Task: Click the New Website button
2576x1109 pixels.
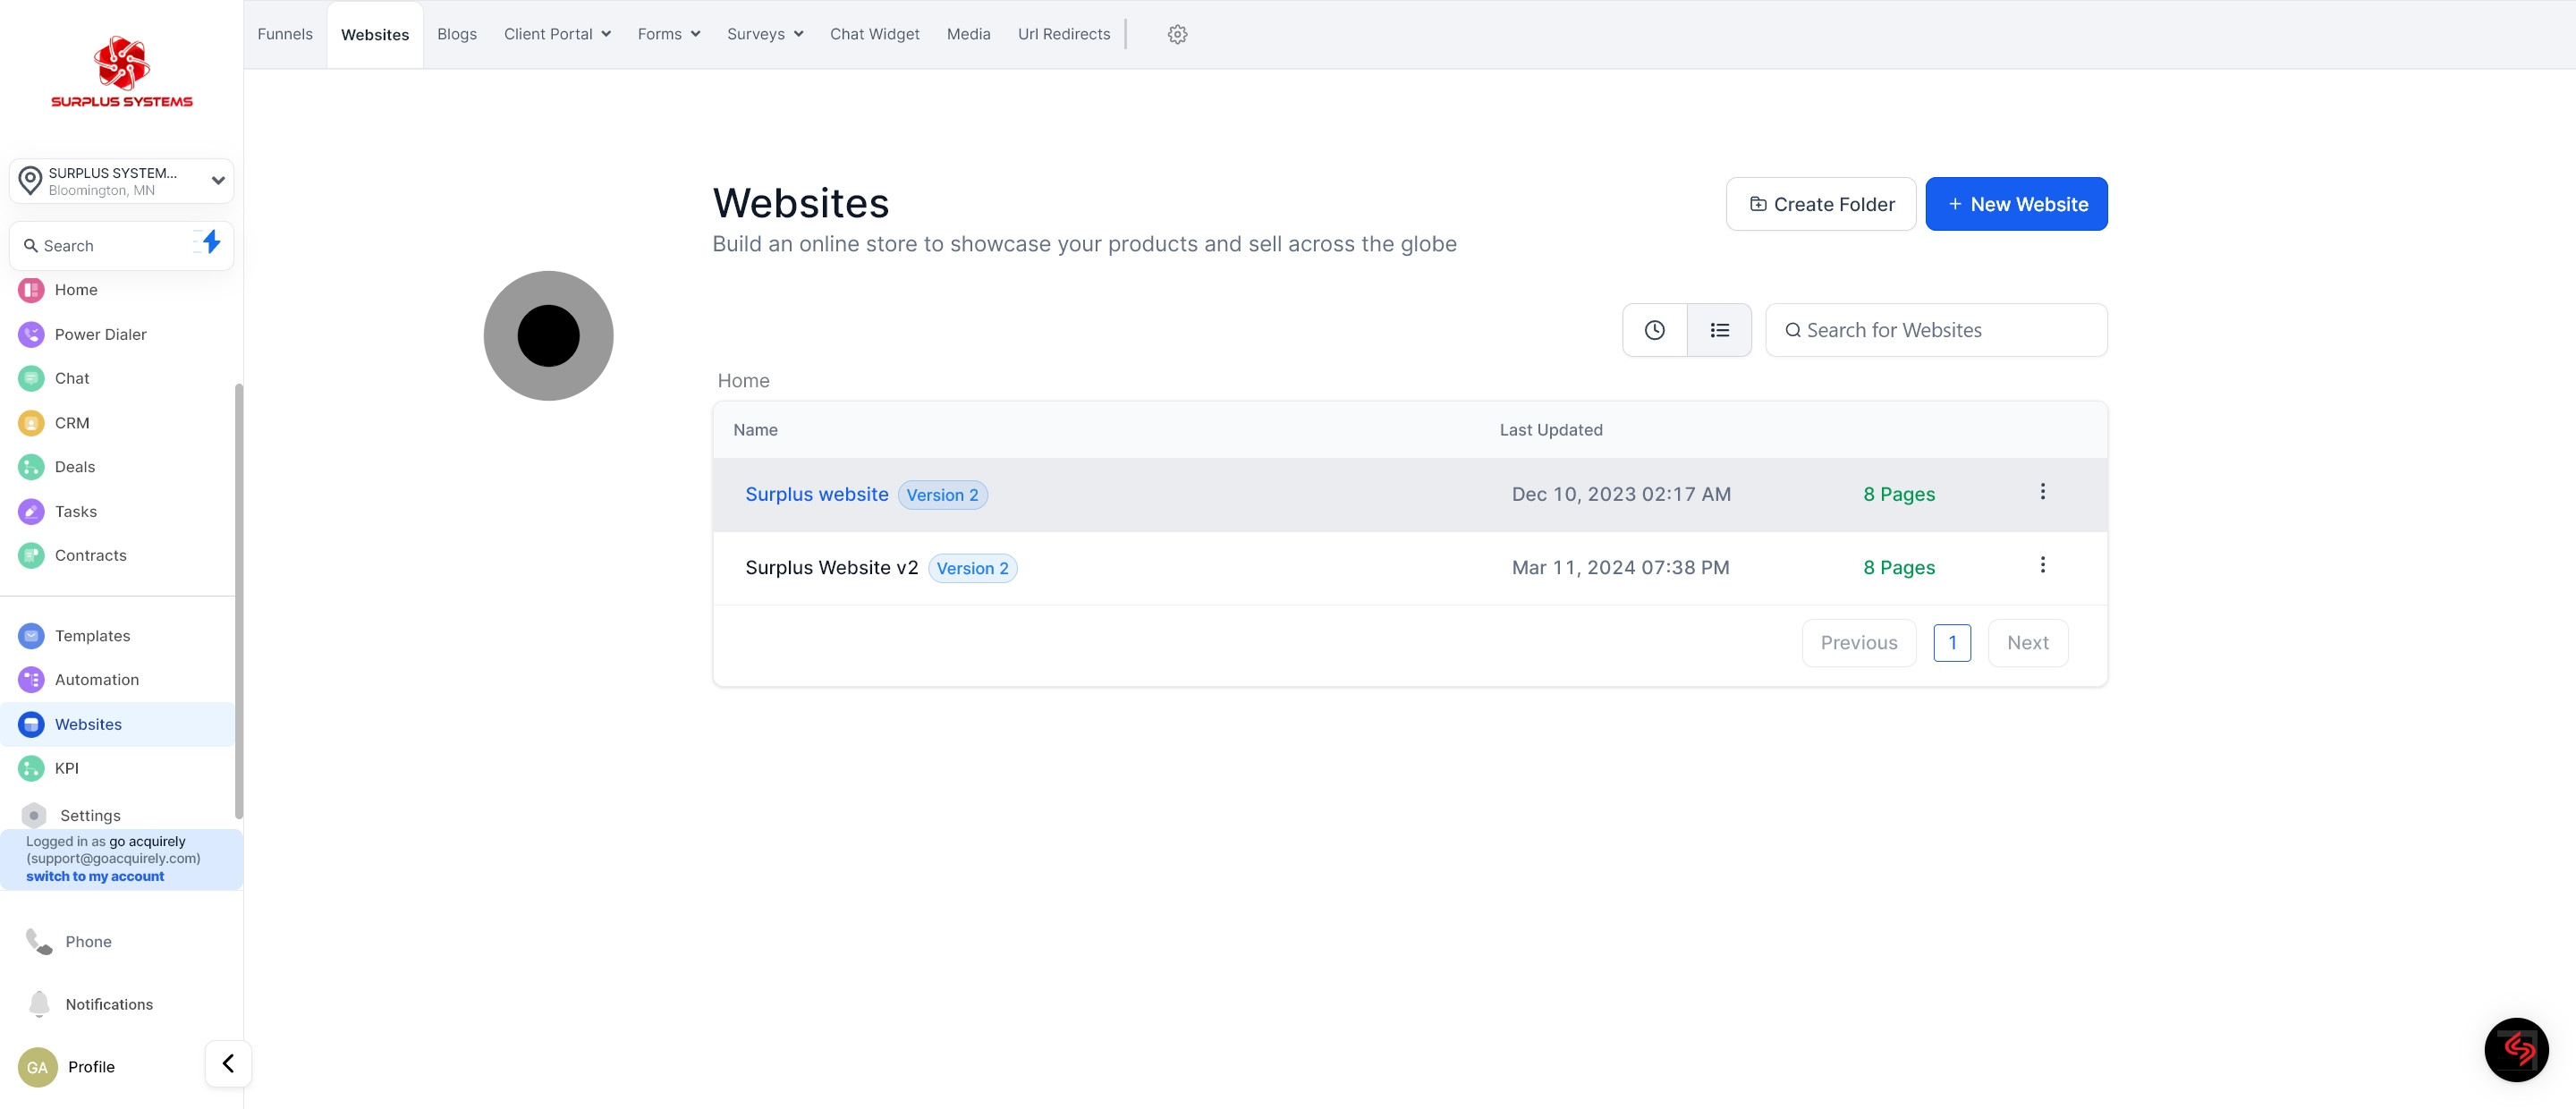Action: point(2016,203)
